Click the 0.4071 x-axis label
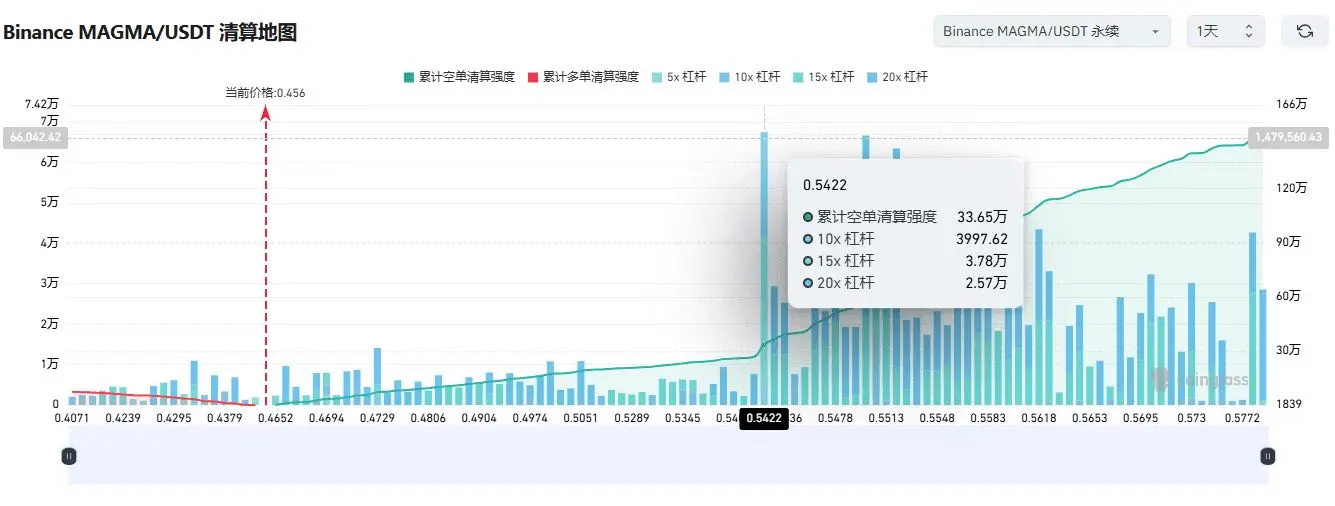The height and width of the screenshot is (506, 1335). point(72,418)
